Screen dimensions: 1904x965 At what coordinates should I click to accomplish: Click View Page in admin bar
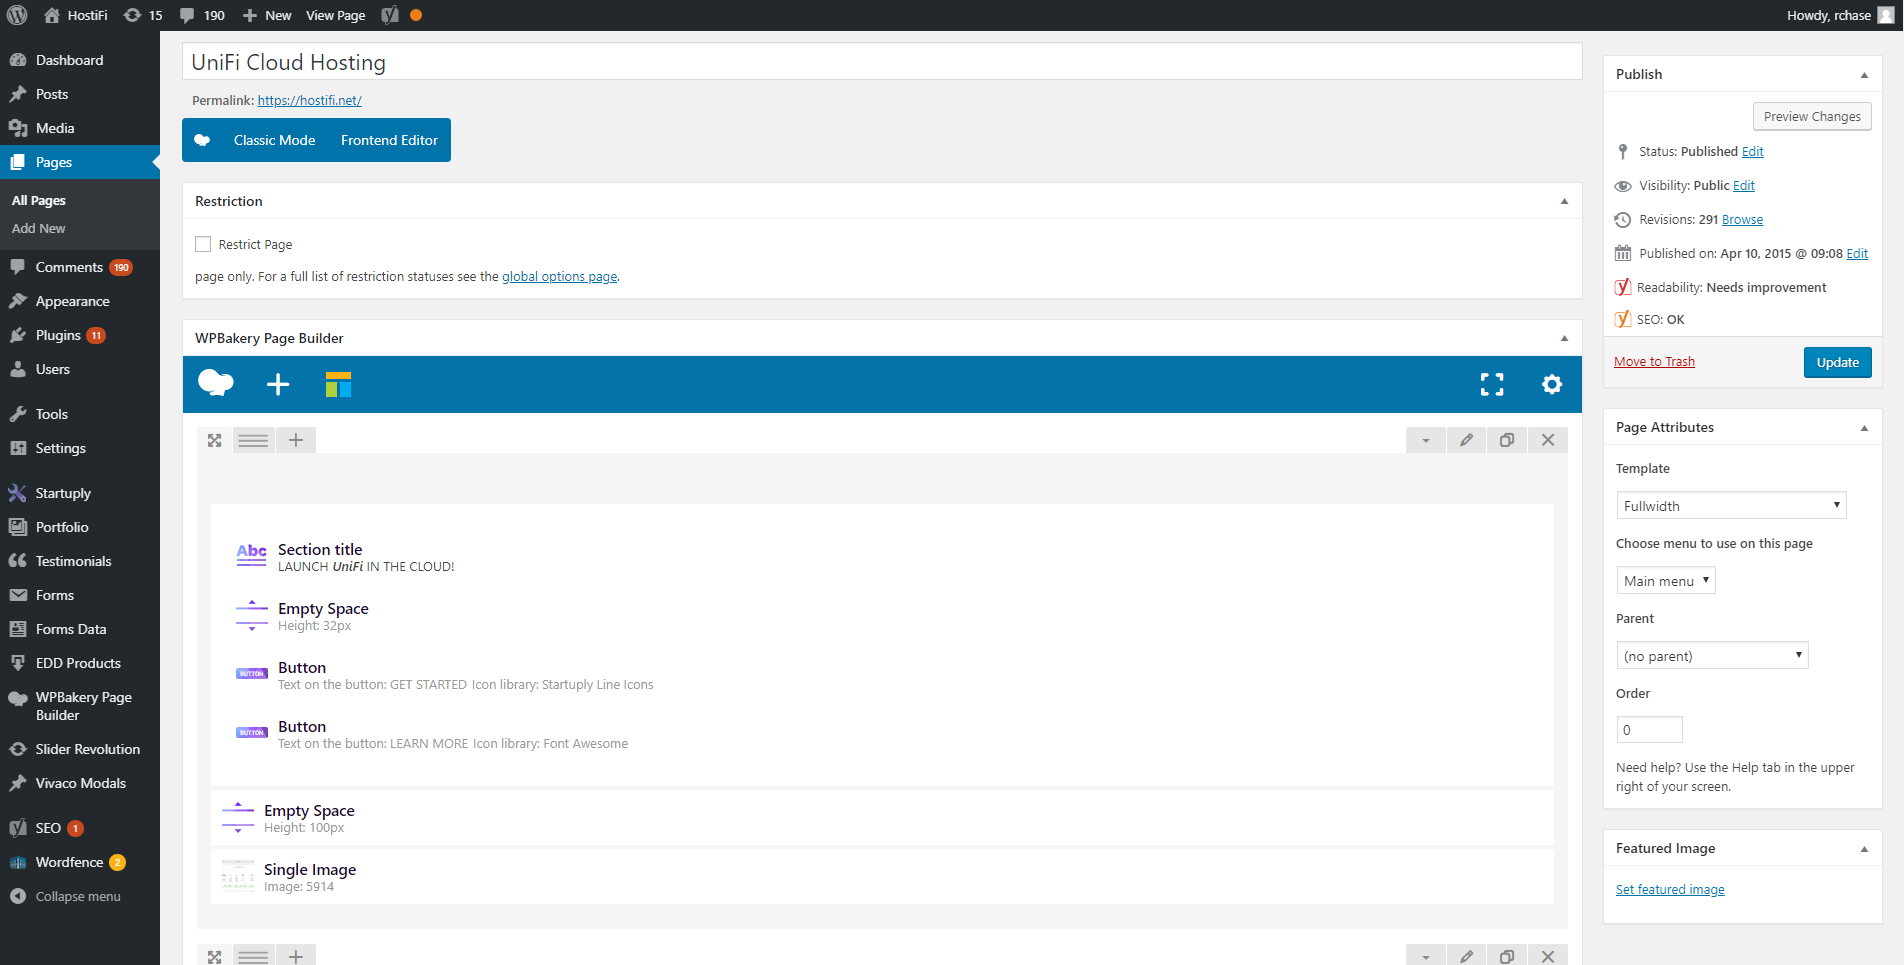(x=336, y=15)
